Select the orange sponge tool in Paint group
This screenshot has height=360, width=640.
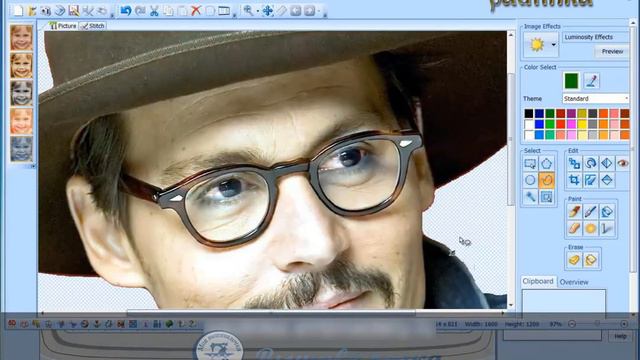[590, 228]
